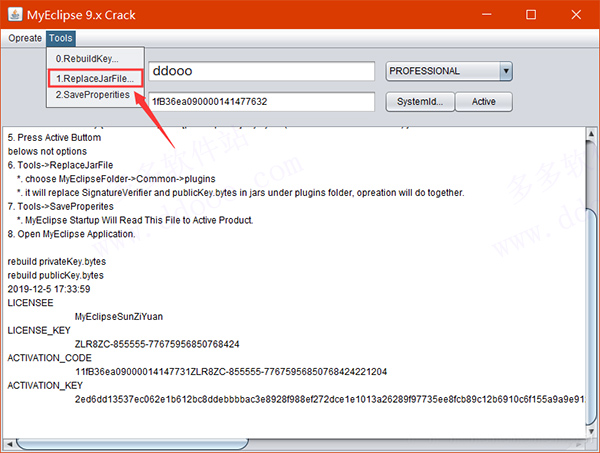This screenshot has width=600, height=453.
Task: Open the Opreate menu
Action: 25,38
